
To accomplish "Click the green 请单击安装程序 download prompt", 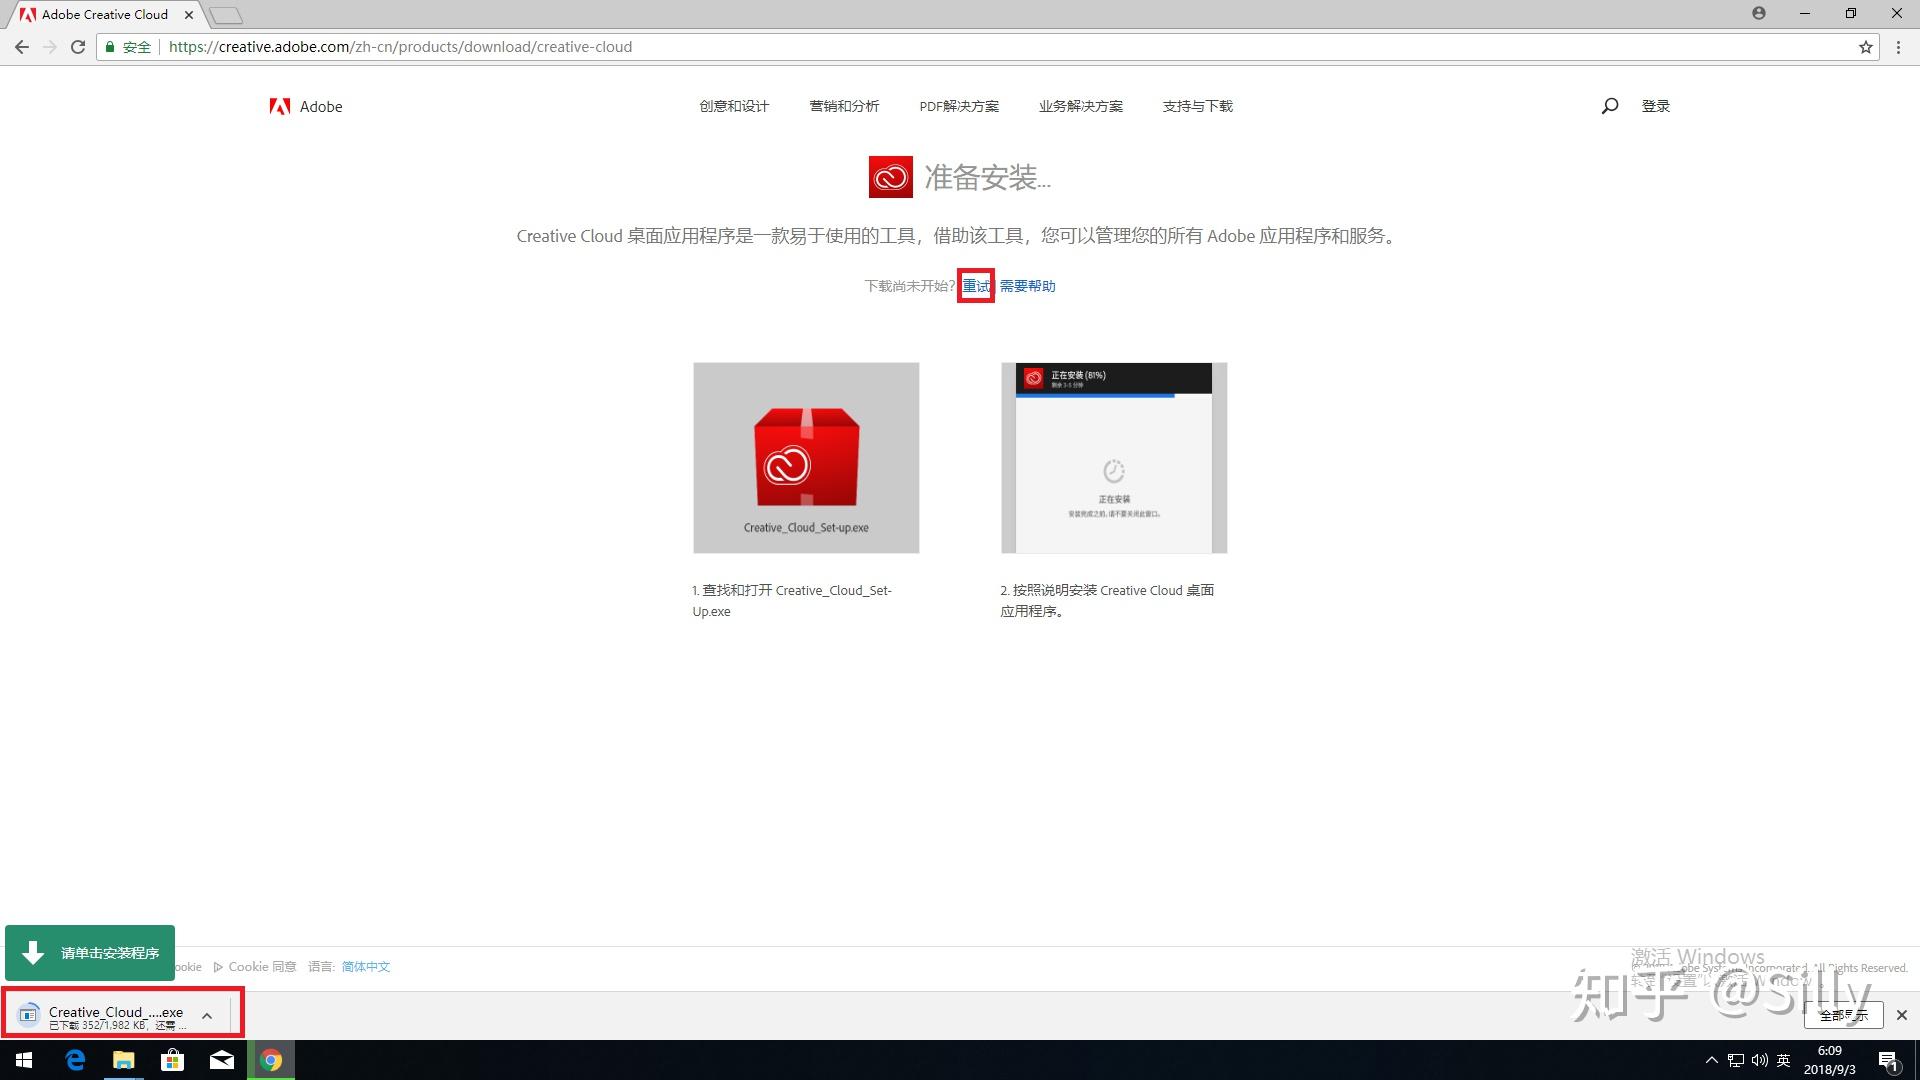I will point(90,953).
